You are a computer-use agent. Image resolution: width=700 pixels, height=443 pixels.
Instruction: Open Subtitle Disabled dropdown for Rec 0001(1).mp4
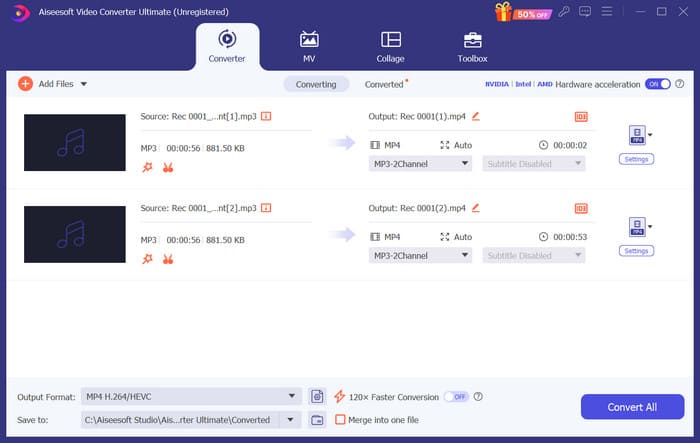coord(534,164)
